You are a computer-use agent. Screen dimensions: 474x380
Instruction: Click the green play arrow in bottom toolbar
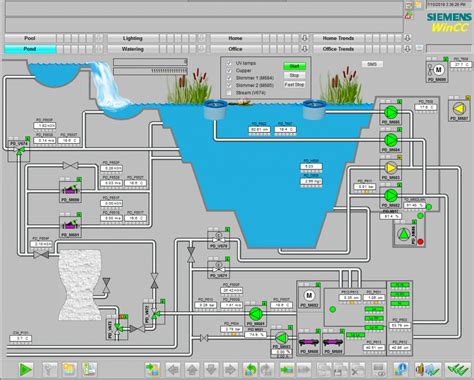click(26, 369)
